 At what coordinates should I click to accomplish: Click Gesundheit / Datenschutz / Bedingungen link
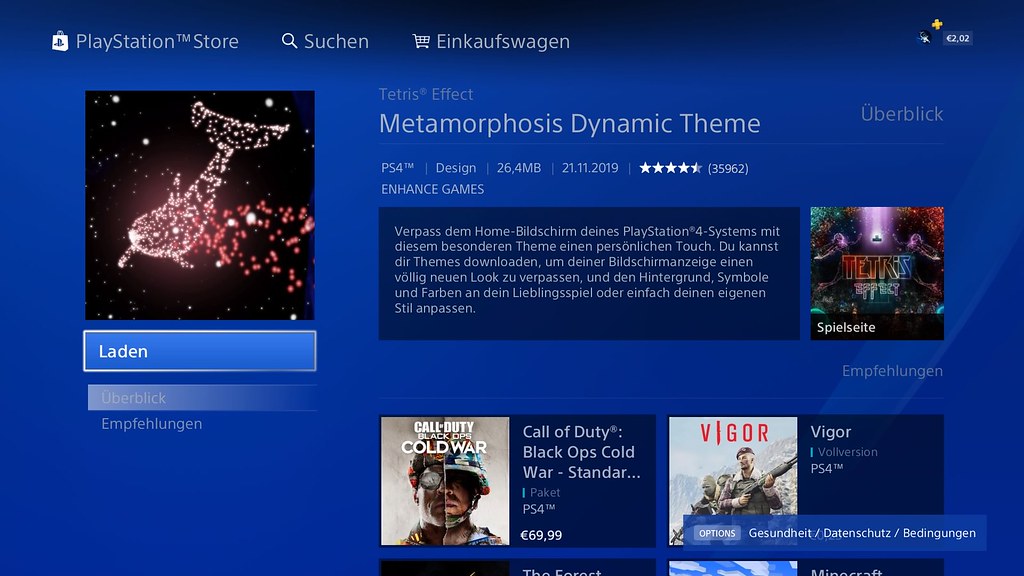point(862,533)
